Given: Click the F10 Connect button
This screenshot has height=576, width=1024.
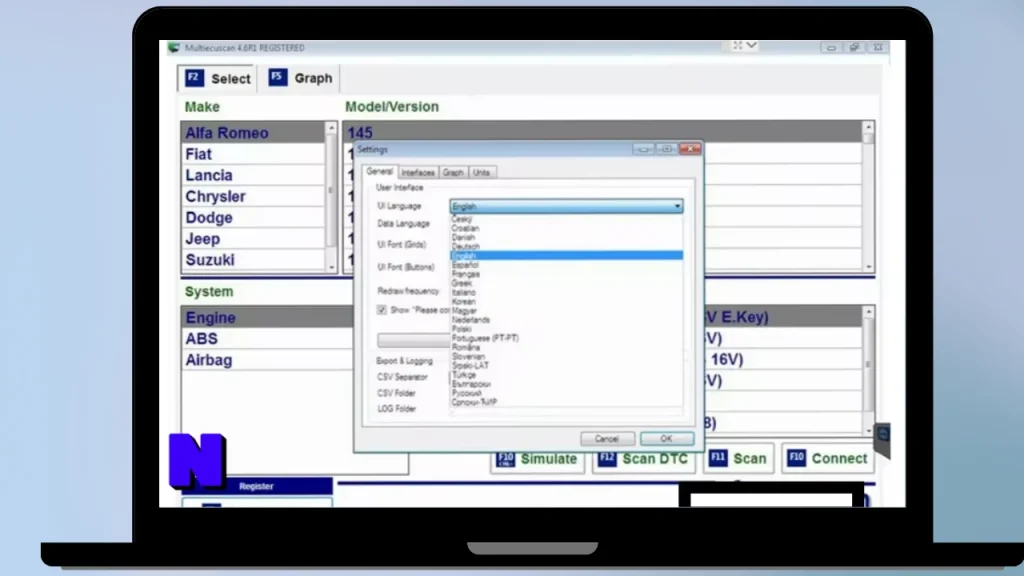Looking at the screenshot, I should tap(828, 458).
